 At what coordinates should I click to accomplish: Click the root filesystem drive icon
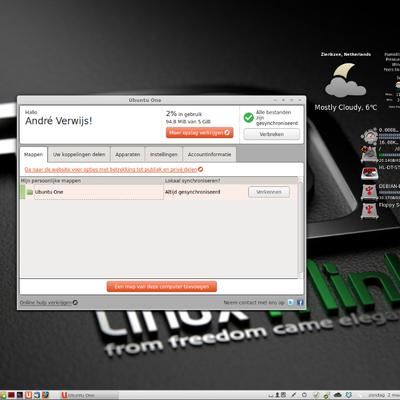point(369,154)
